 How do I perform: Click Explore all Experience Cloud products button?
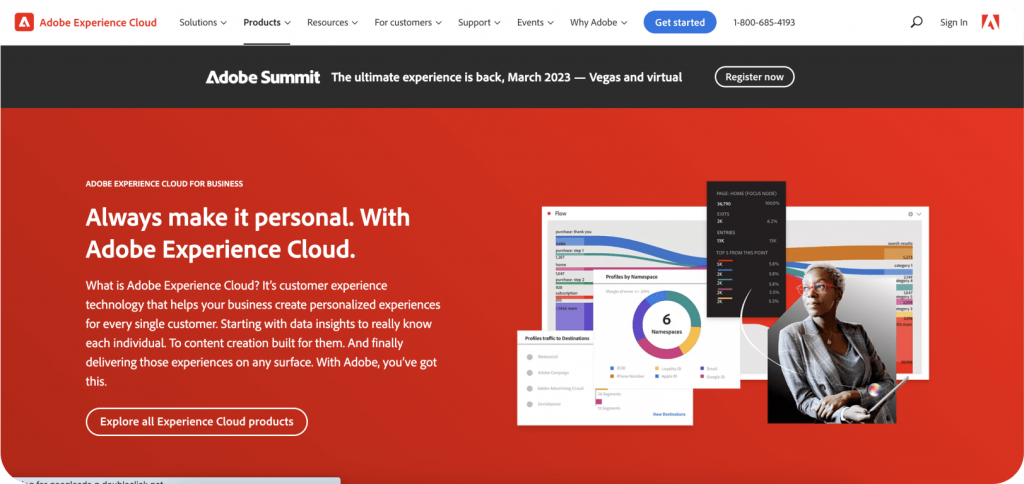(x=197, y=421)
